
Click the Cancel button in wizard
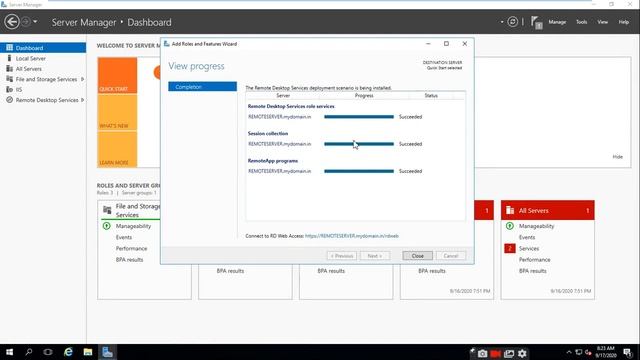point(451,256)
